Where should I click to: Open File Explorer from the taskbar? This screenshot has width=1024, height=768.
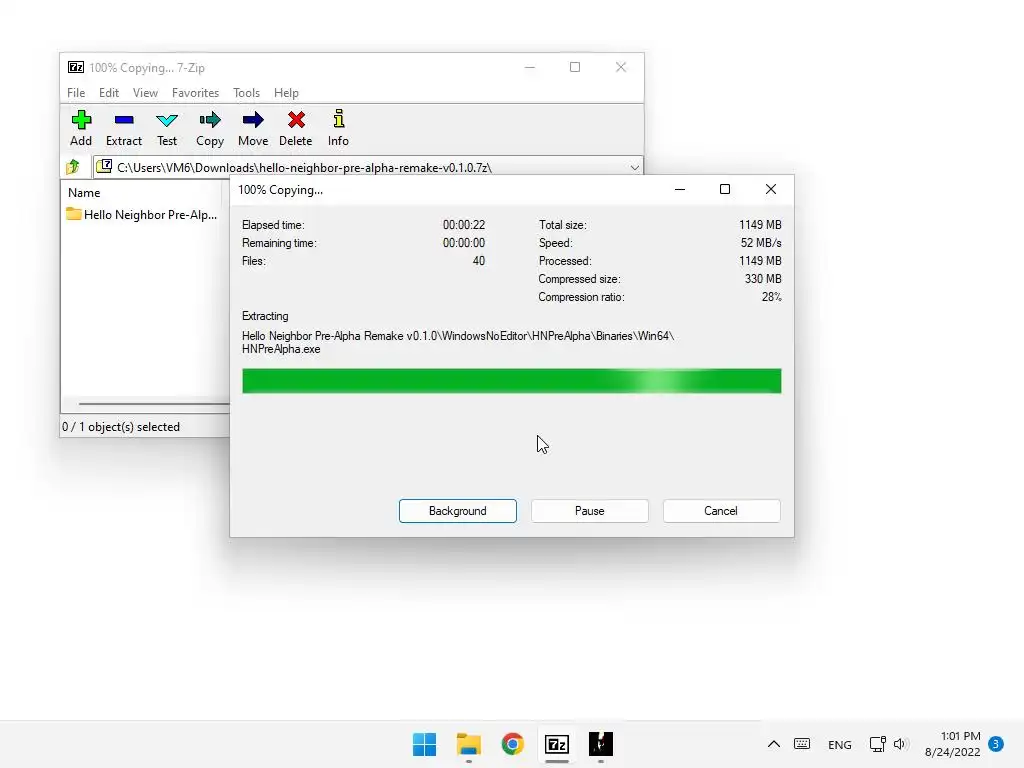coord(468,744)
